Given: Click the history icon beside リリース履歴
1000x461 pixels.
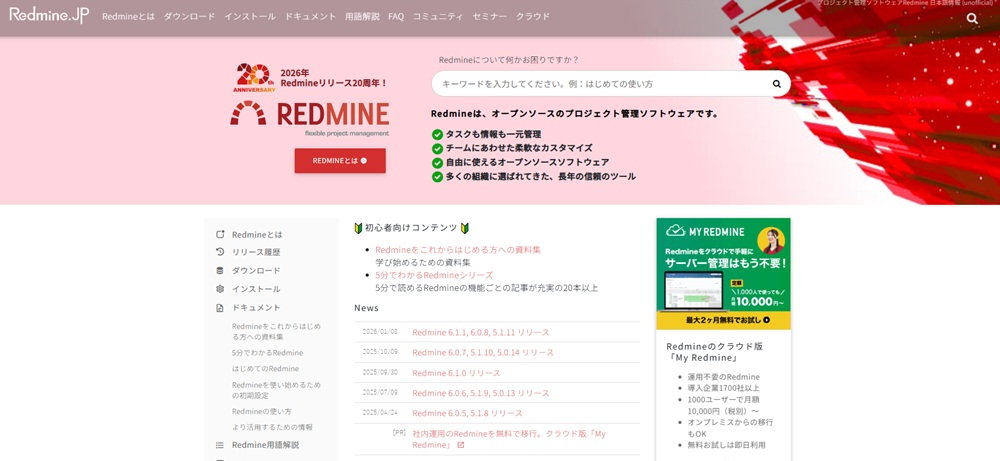Looking at the screenshot, I should 220,252.
